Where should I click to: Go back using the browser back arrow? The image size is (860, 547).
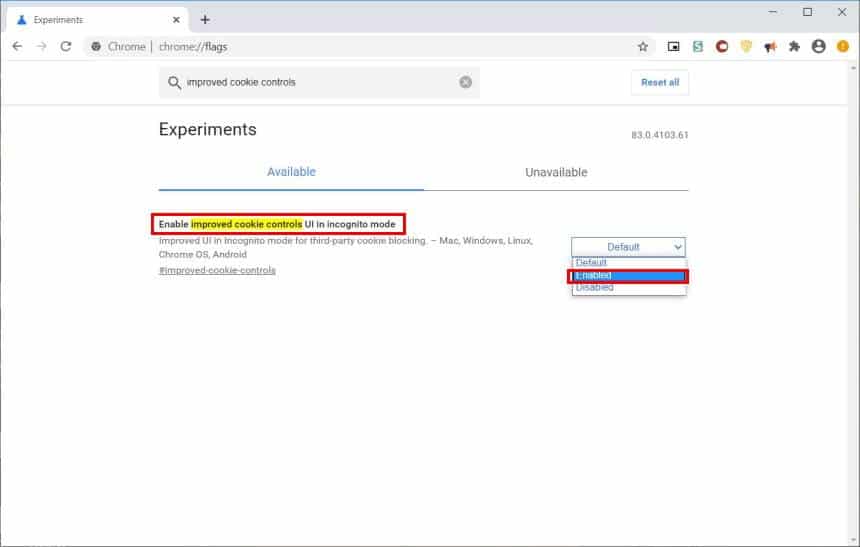click(17, 47)
